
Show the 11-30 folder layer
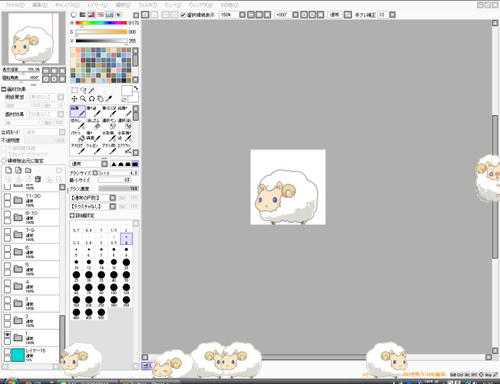pyautogui.click(x=7, y=197)
